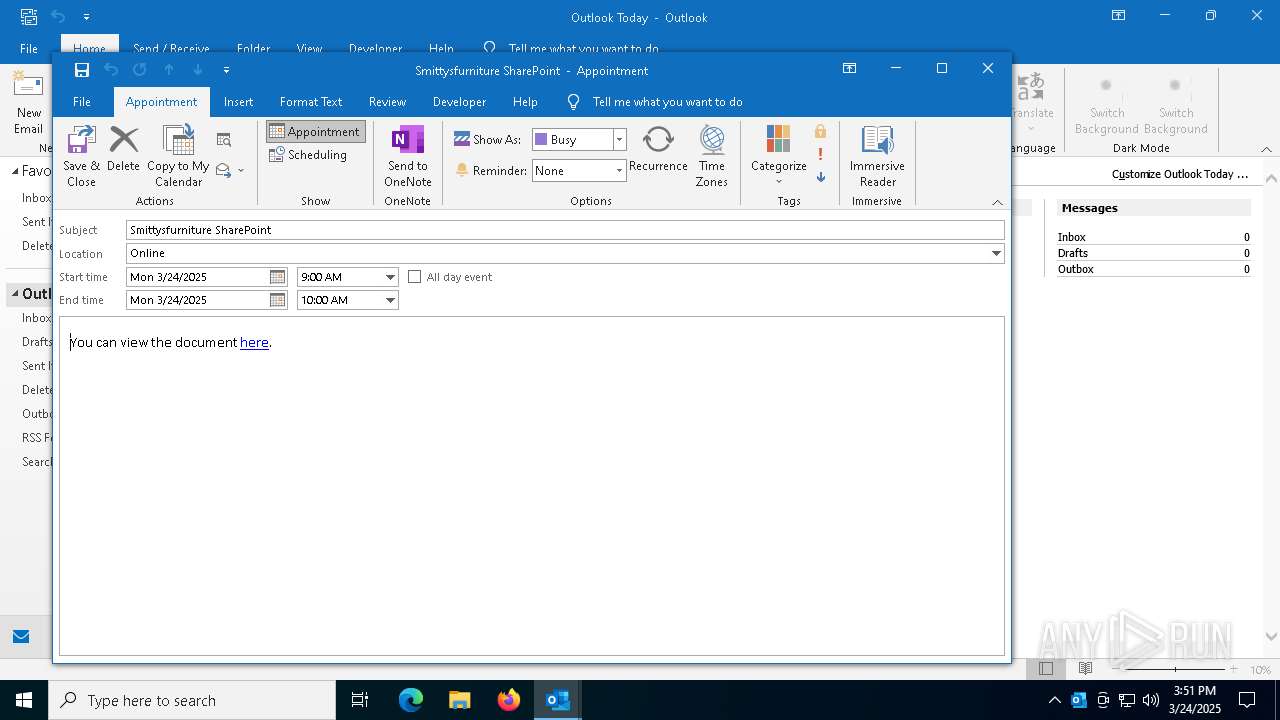Viewport: 1280px width, 720px height.
Task: Open the 9:00 AM start time dropdown
Action: (390, 277)
